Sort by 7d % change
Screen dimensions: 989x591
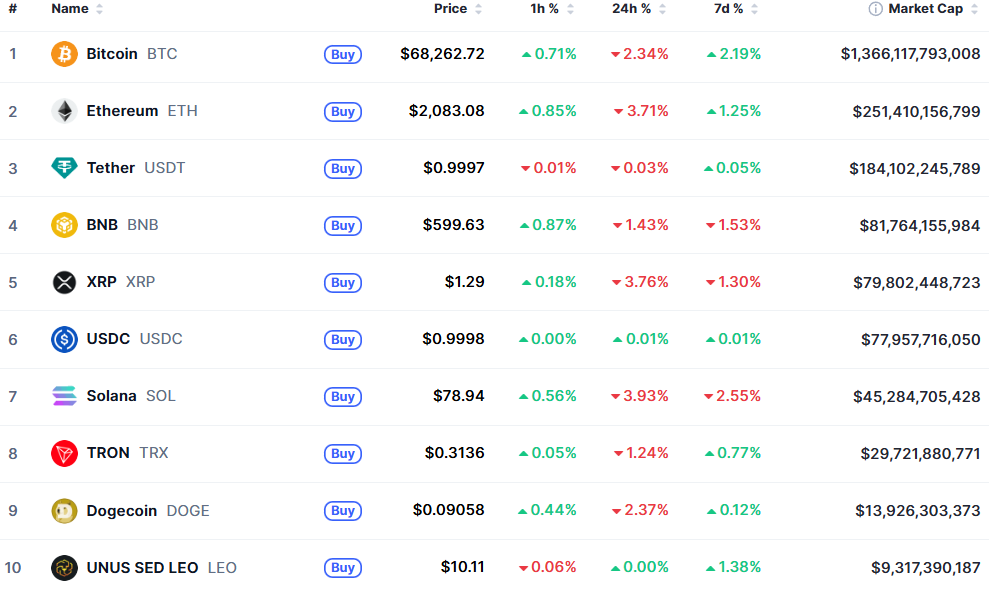coord(729,9)
